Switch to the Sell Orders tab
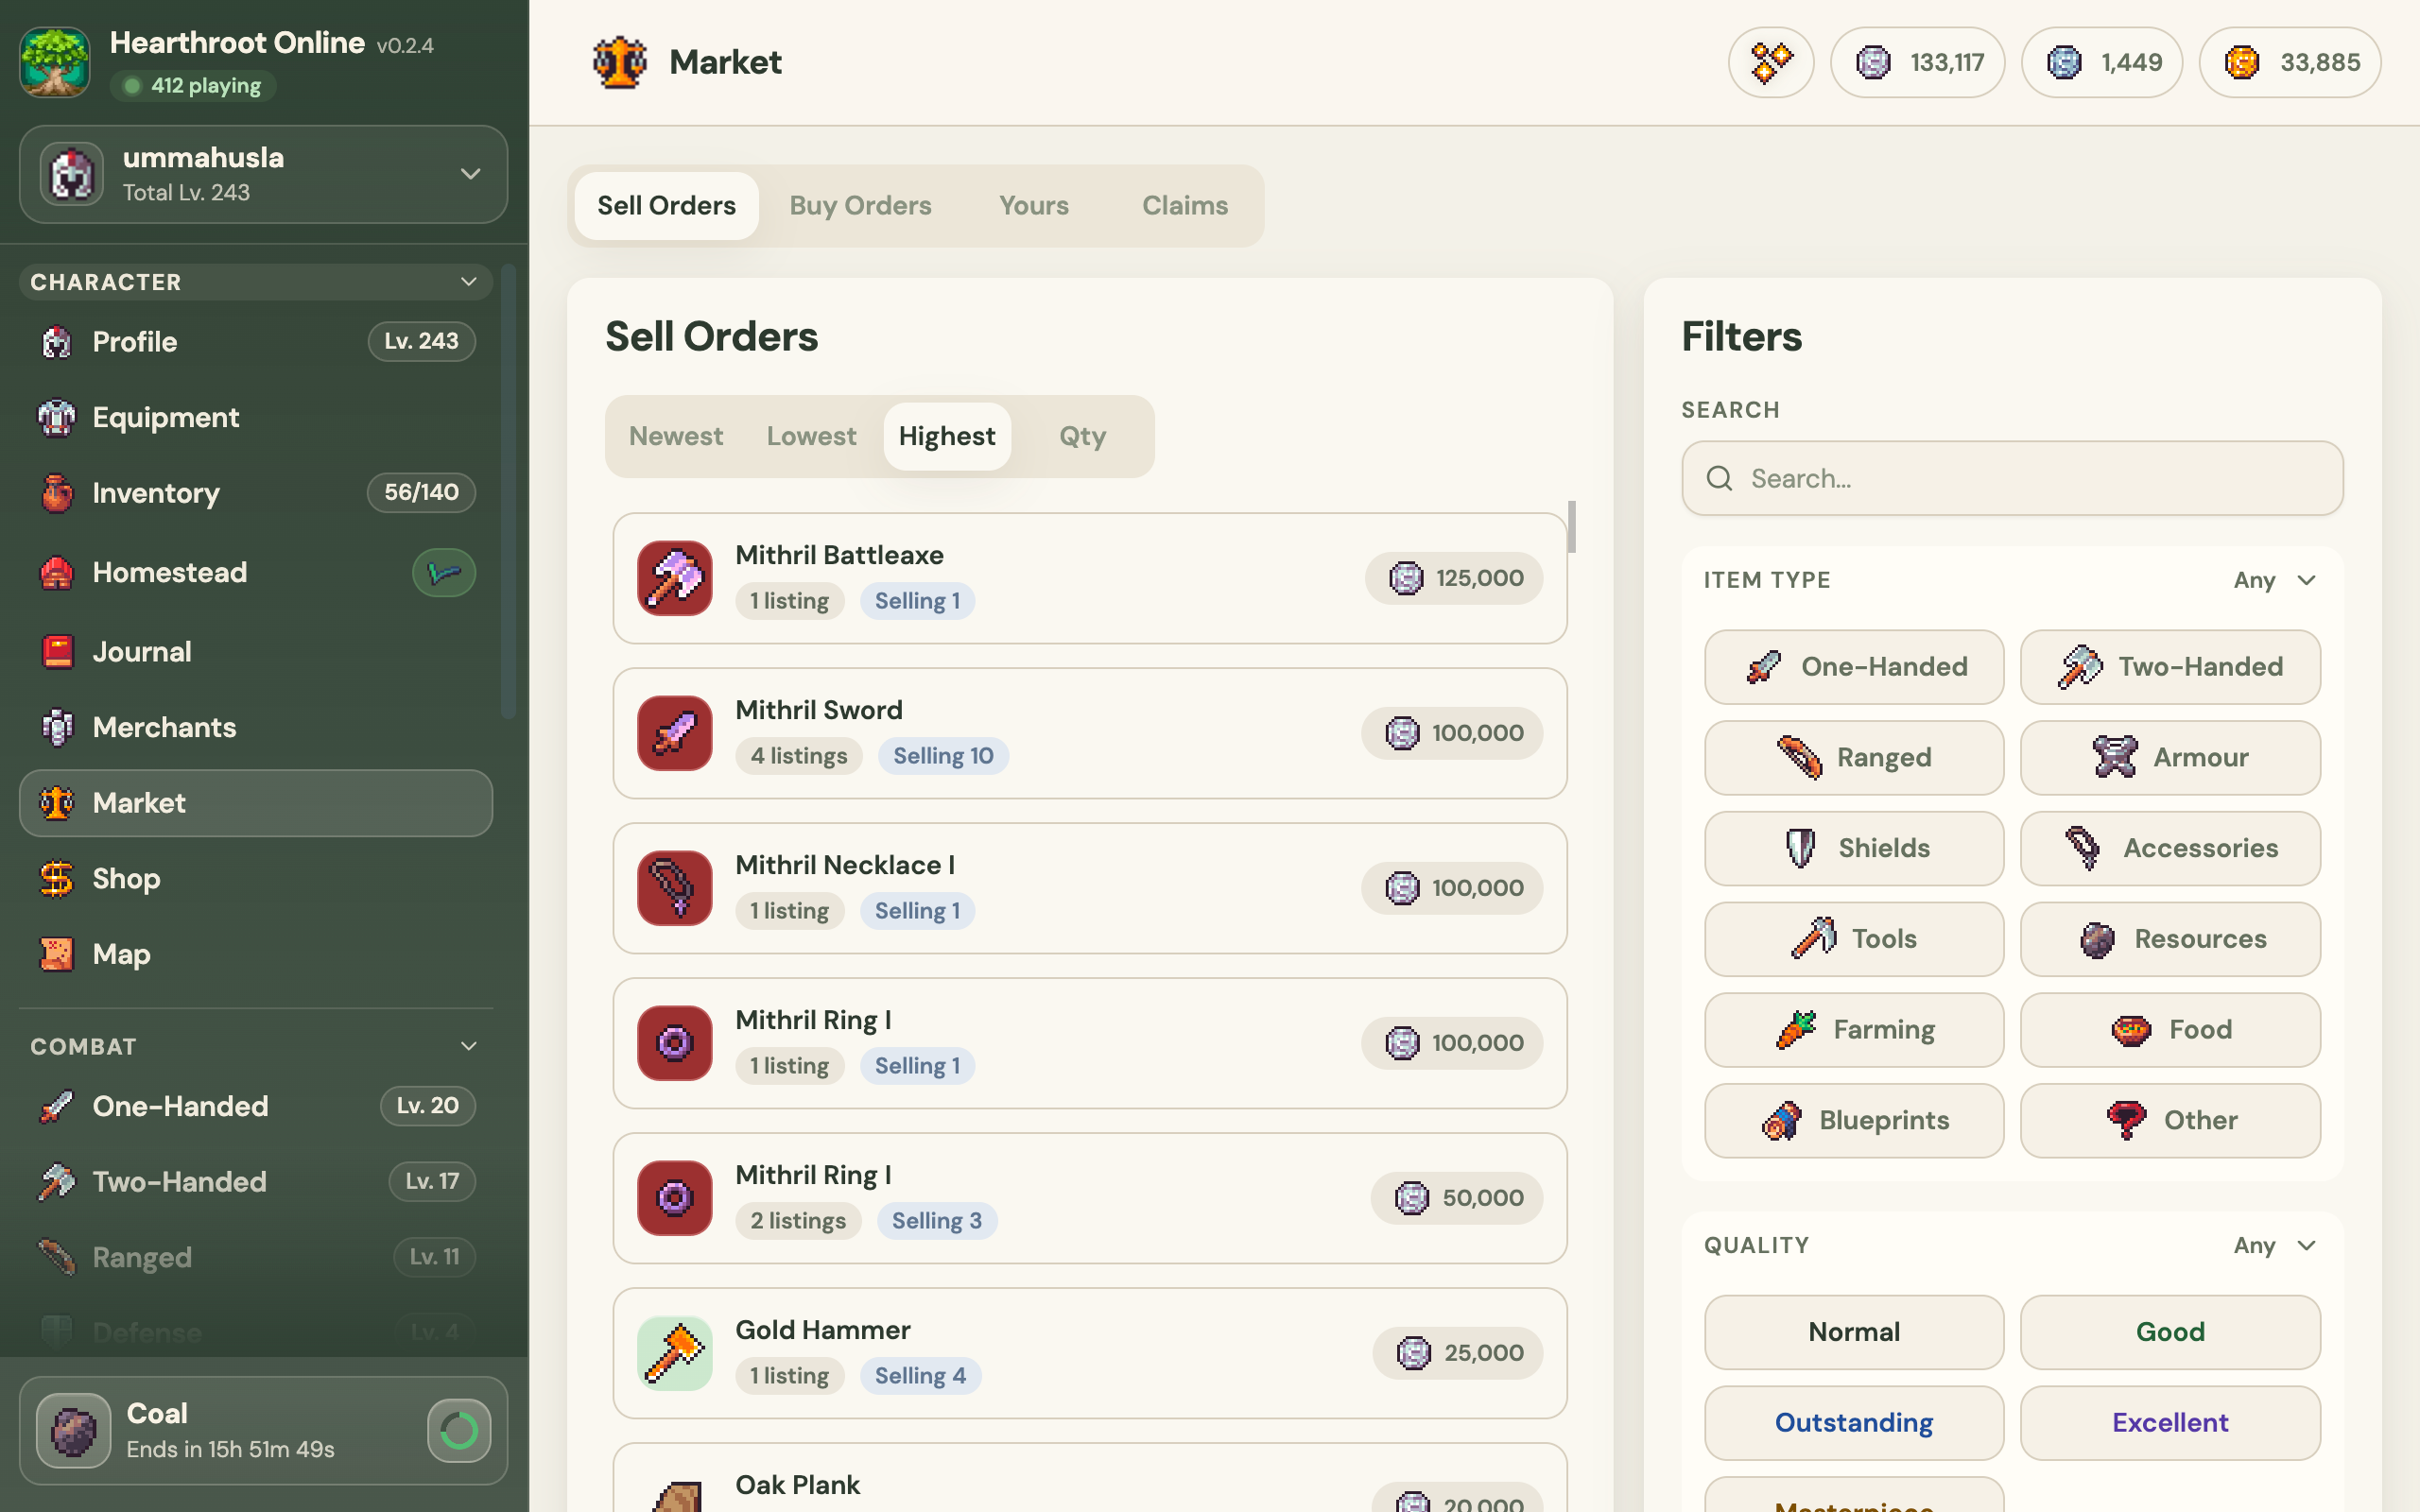Viewport: 2420px width, 1512px height. click(x=666, y=205)
